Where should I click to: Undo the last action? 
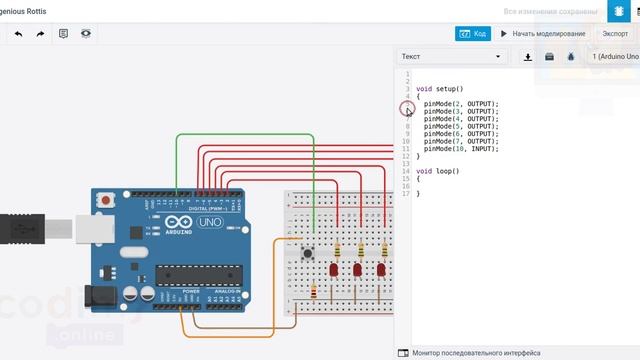coord(18,34)
